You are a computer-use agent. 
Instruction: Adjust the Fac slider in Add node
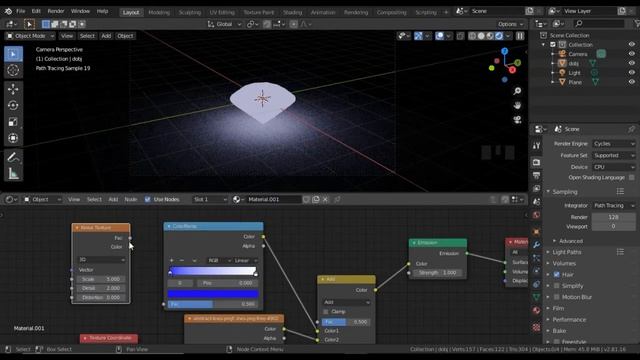point(347,322)
